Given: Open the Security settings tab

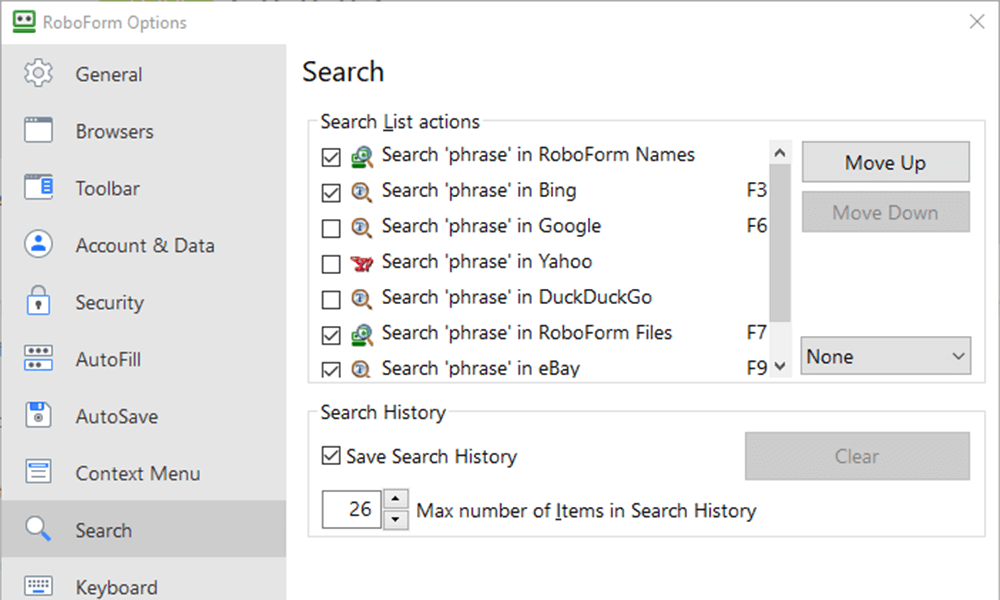Looking at the screenshot, I should pyautogui.click(x=143, y=302).
